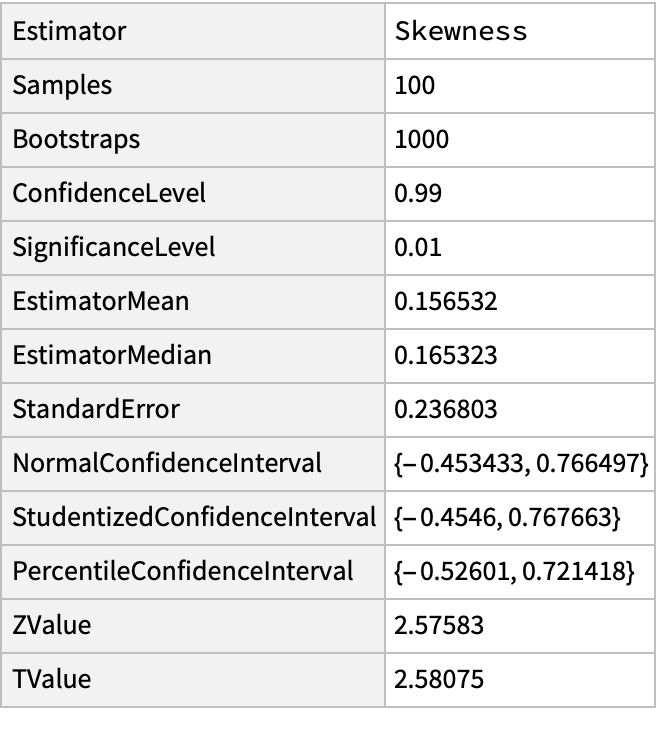The height and width of the screenshot is (740, 656).
Task: Click the Samples row label
Action: tap(62, 85)
